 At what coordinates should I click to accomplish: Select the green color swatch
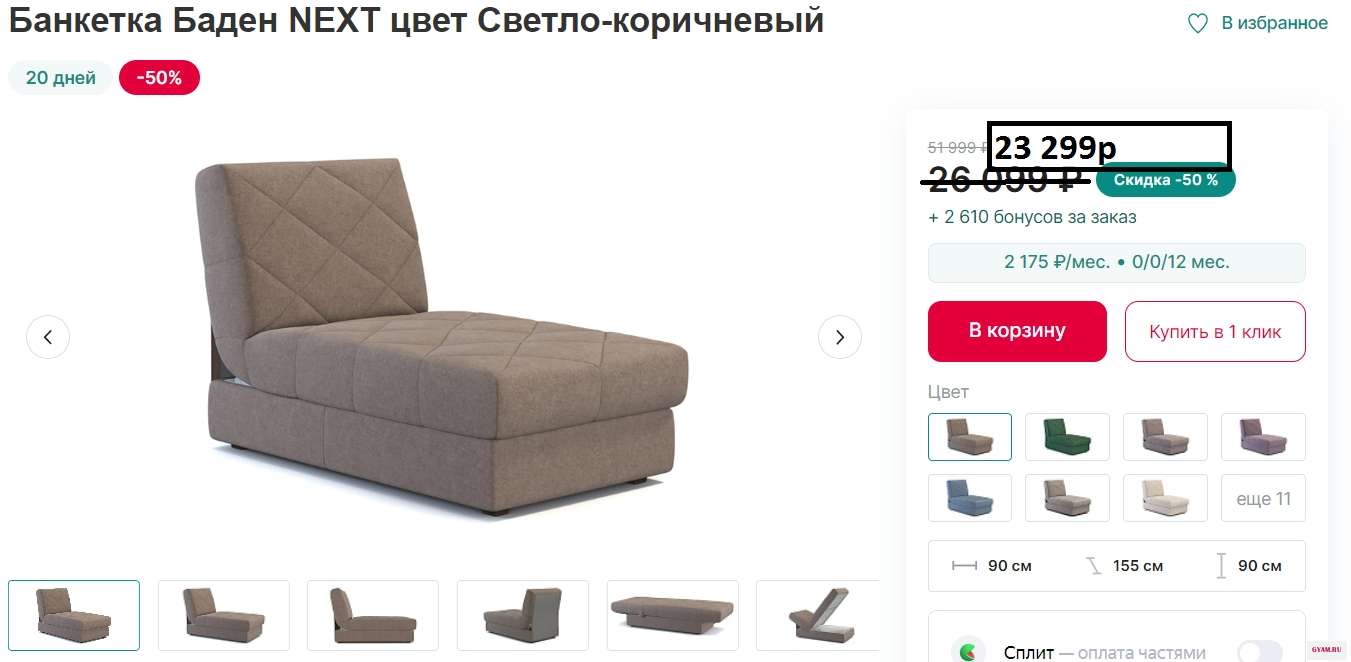click(1067, 437)
